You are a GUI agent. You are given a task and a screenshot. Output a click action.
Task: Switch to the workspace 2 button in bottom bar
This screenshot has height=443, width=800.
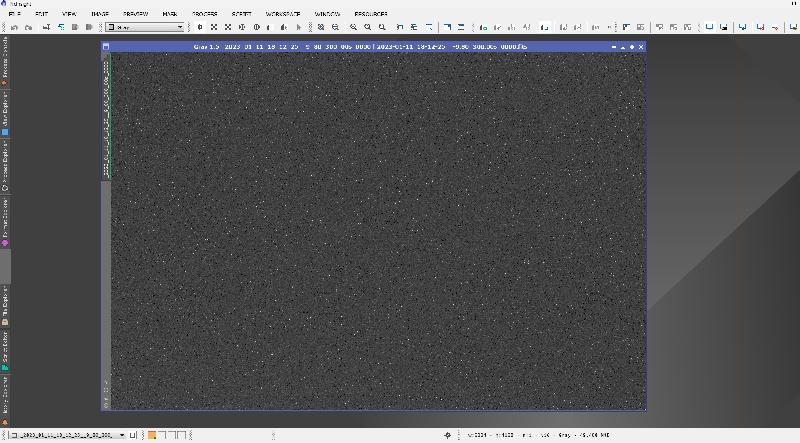(x=162, y=435)
